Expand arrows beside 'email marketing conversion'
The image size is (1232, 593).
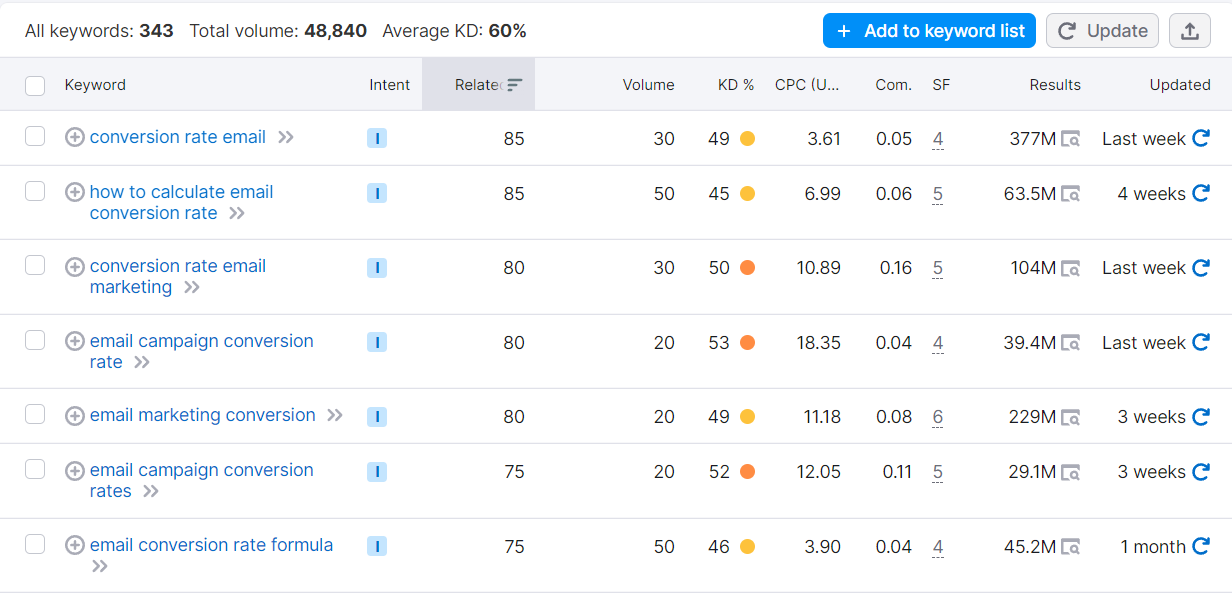[x=335, y=415]
